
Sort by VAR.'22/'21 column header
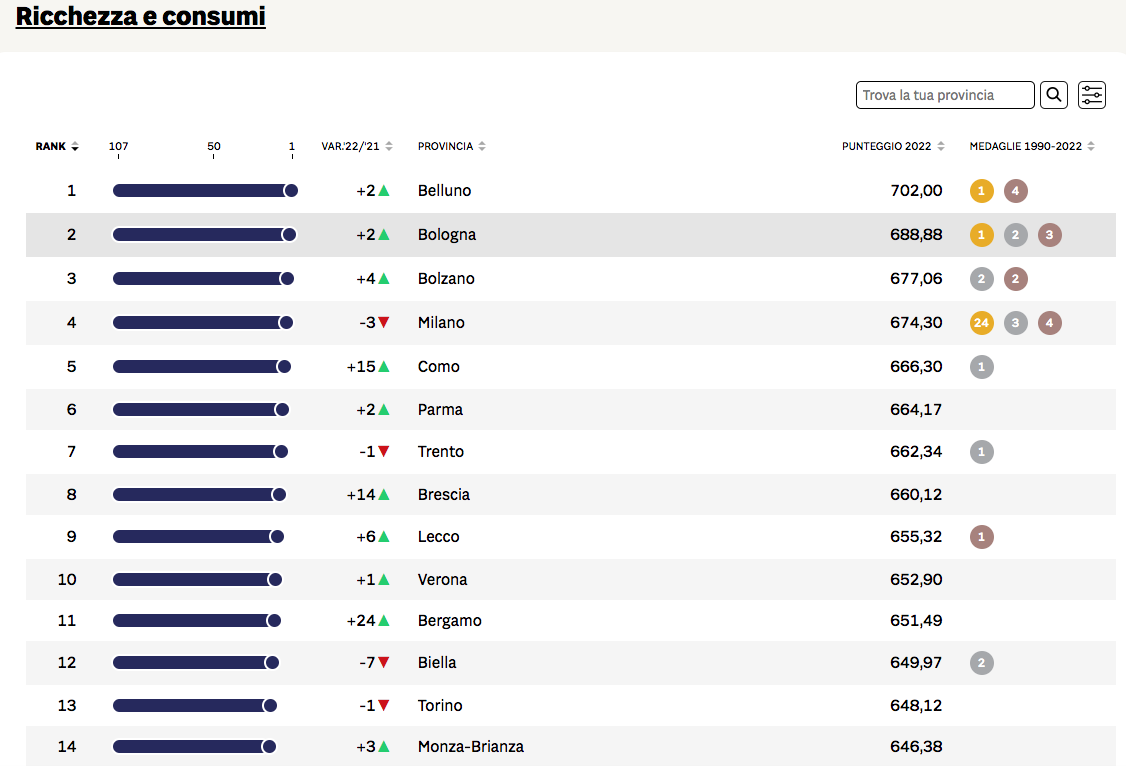357,146
